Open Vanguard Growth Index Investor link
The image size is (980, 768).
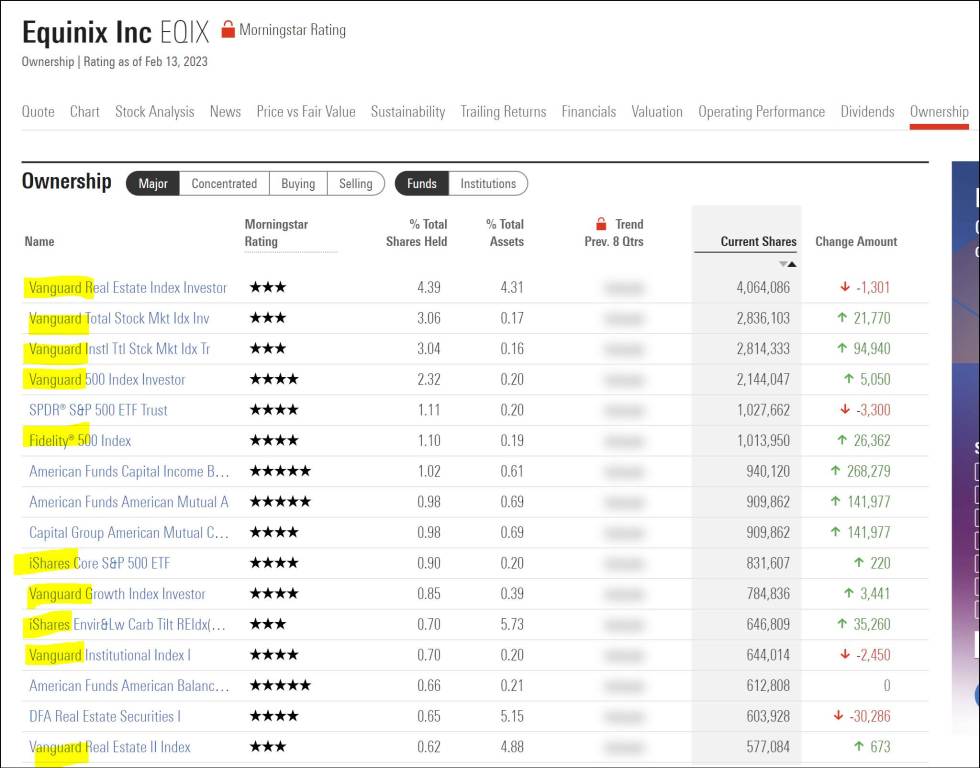(x=117, y=594)
